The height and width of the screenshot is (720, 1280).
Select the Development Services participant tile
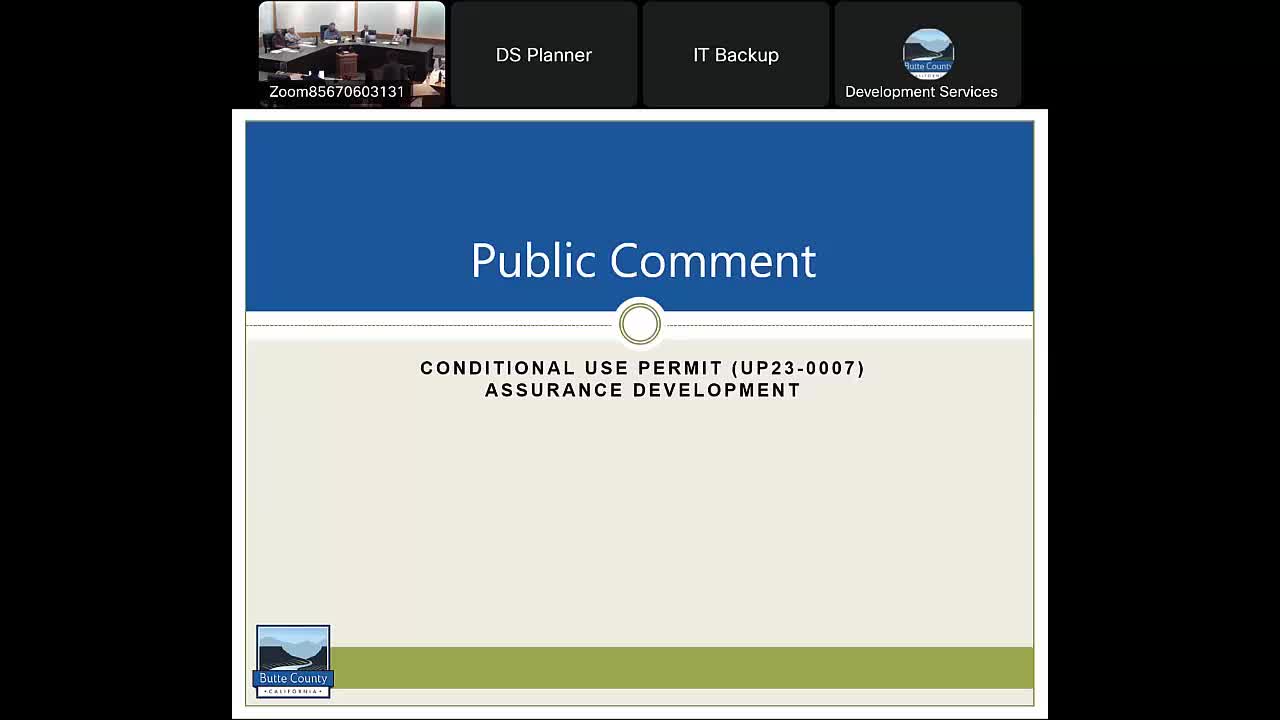[928, 54]
